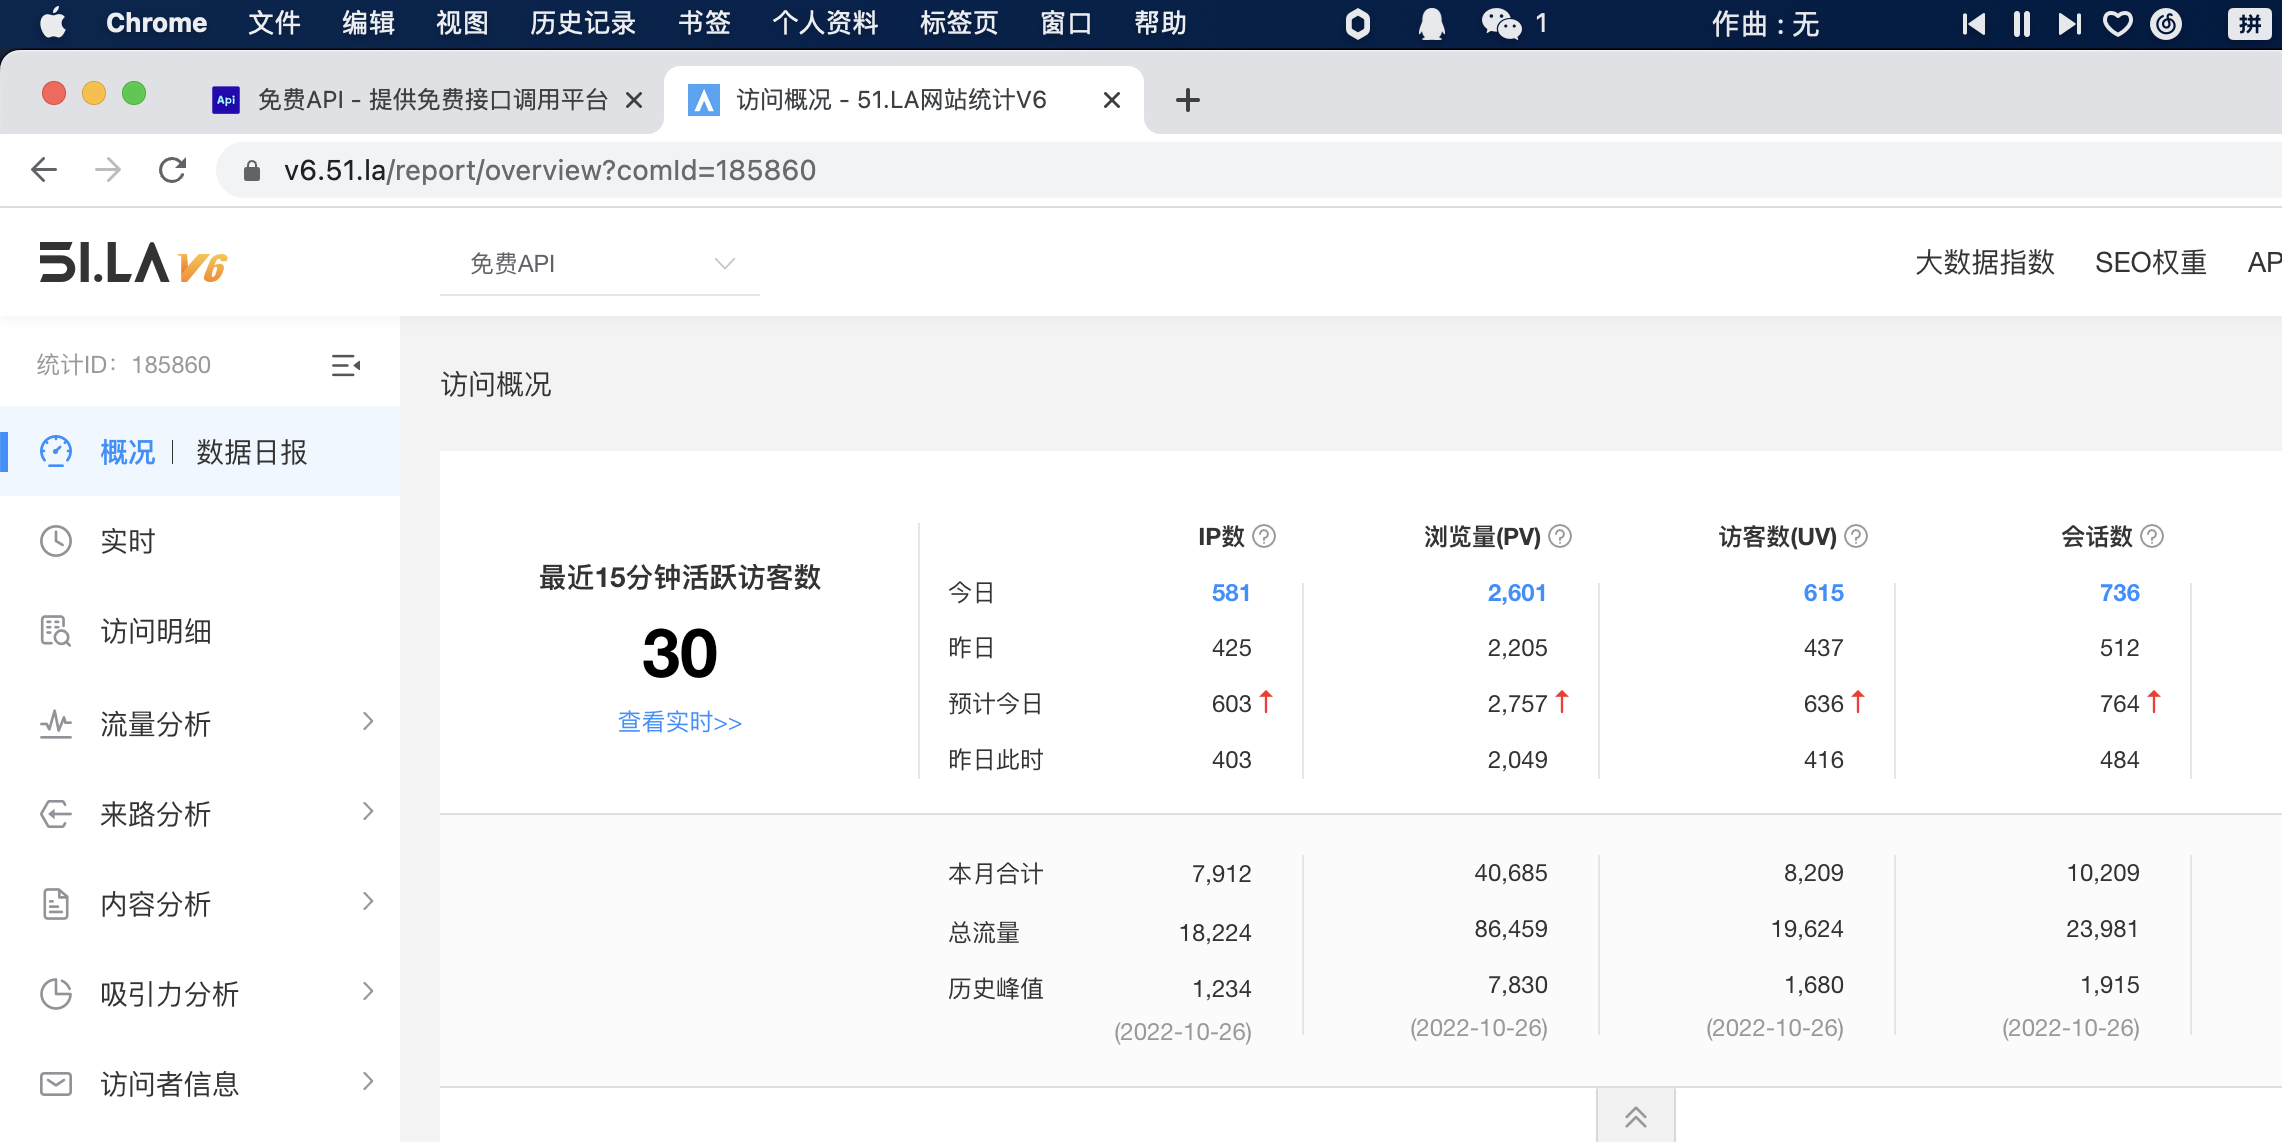Select the 概况 overview gauge icon in sidebar
This screenshot has width=2282, height=1142.
point(56,452)
